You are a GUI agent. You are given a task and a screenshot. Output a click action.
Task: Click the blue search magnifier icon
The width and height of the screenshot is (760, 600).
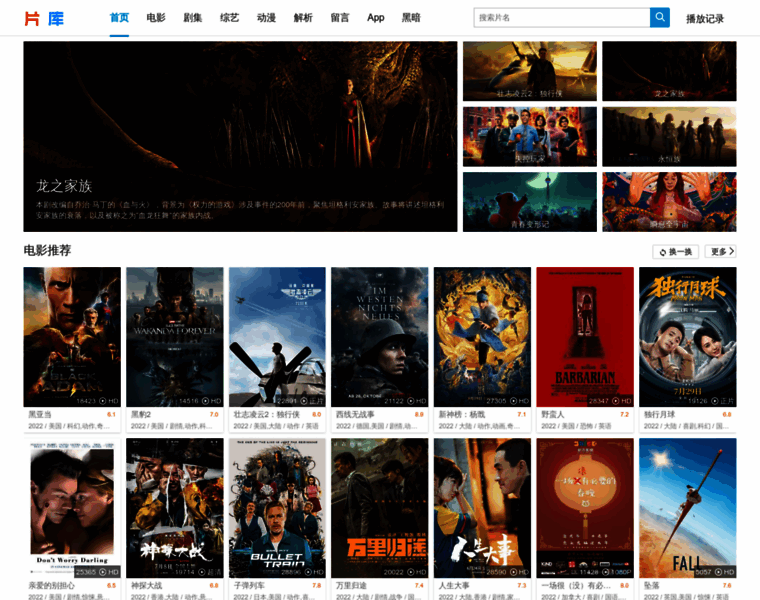coord(660,18)
